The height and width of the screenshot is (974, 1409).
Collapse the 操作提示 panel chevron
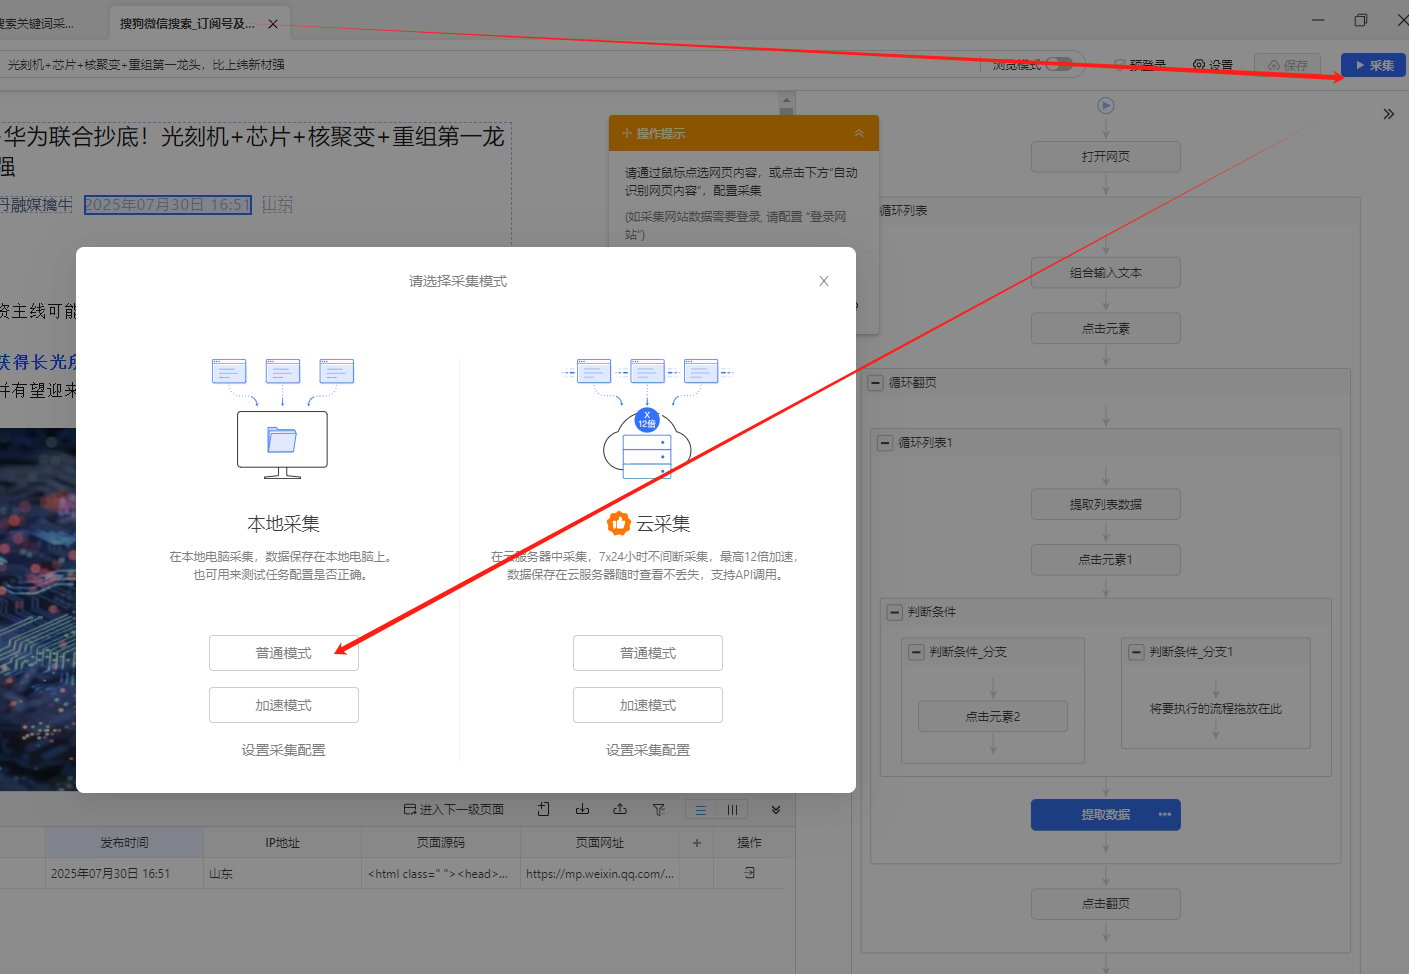[859, 133]
